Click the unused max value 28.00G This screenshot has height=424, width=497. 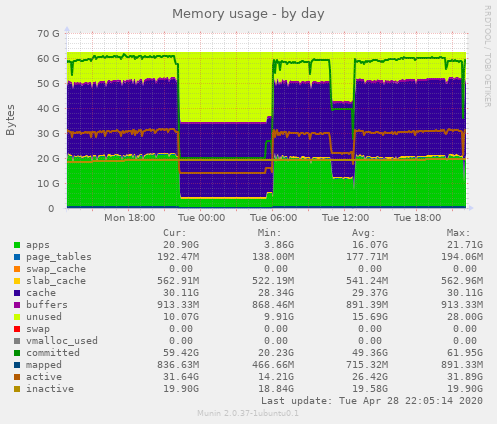(465, 317)
